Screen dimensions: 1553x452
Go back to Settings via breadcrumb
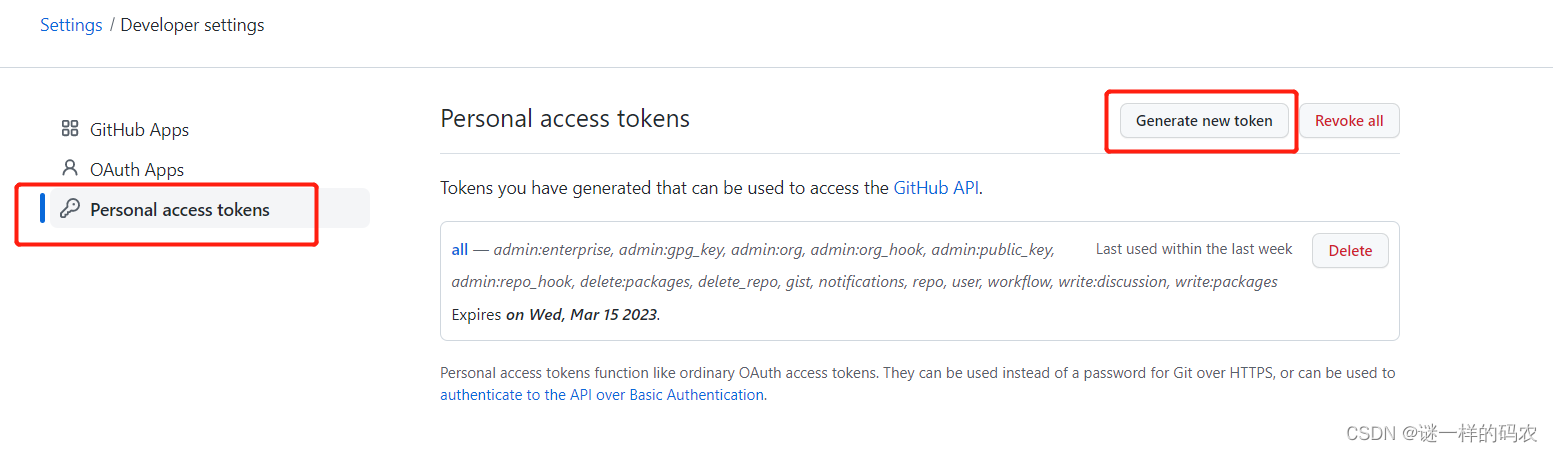pos(71,25)
